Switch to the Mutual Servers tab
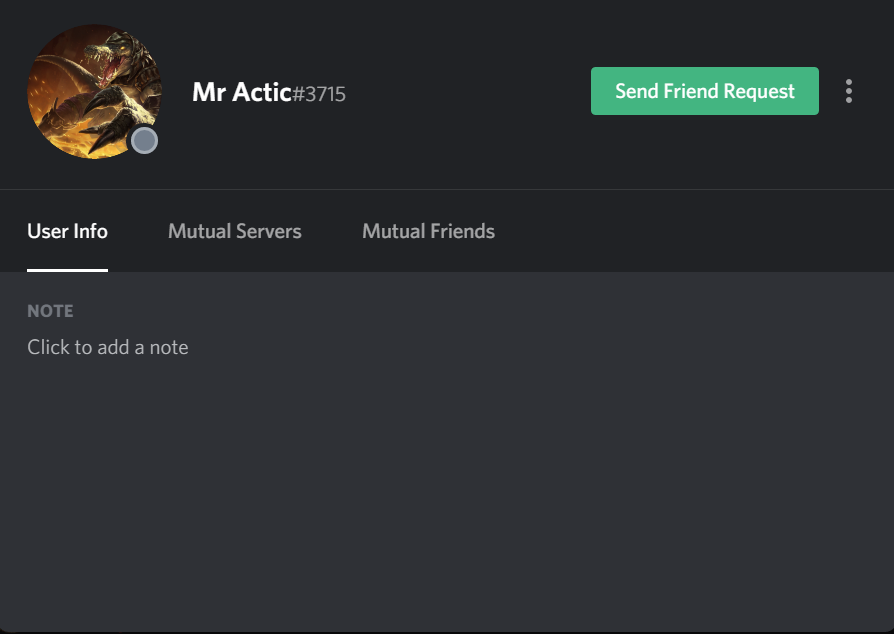The height and width of the screenshot is (634, 894). pos(234,231)
